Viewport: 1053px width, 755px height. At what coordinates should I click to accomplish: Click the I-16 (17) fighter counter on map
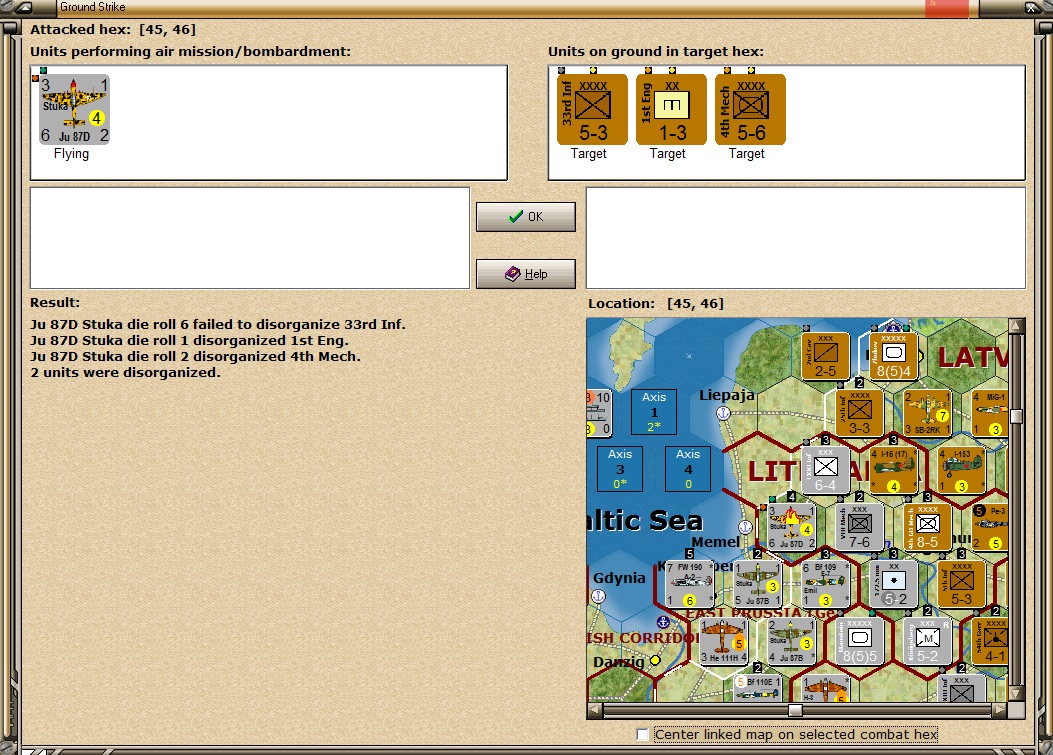(x=894, y=470)
